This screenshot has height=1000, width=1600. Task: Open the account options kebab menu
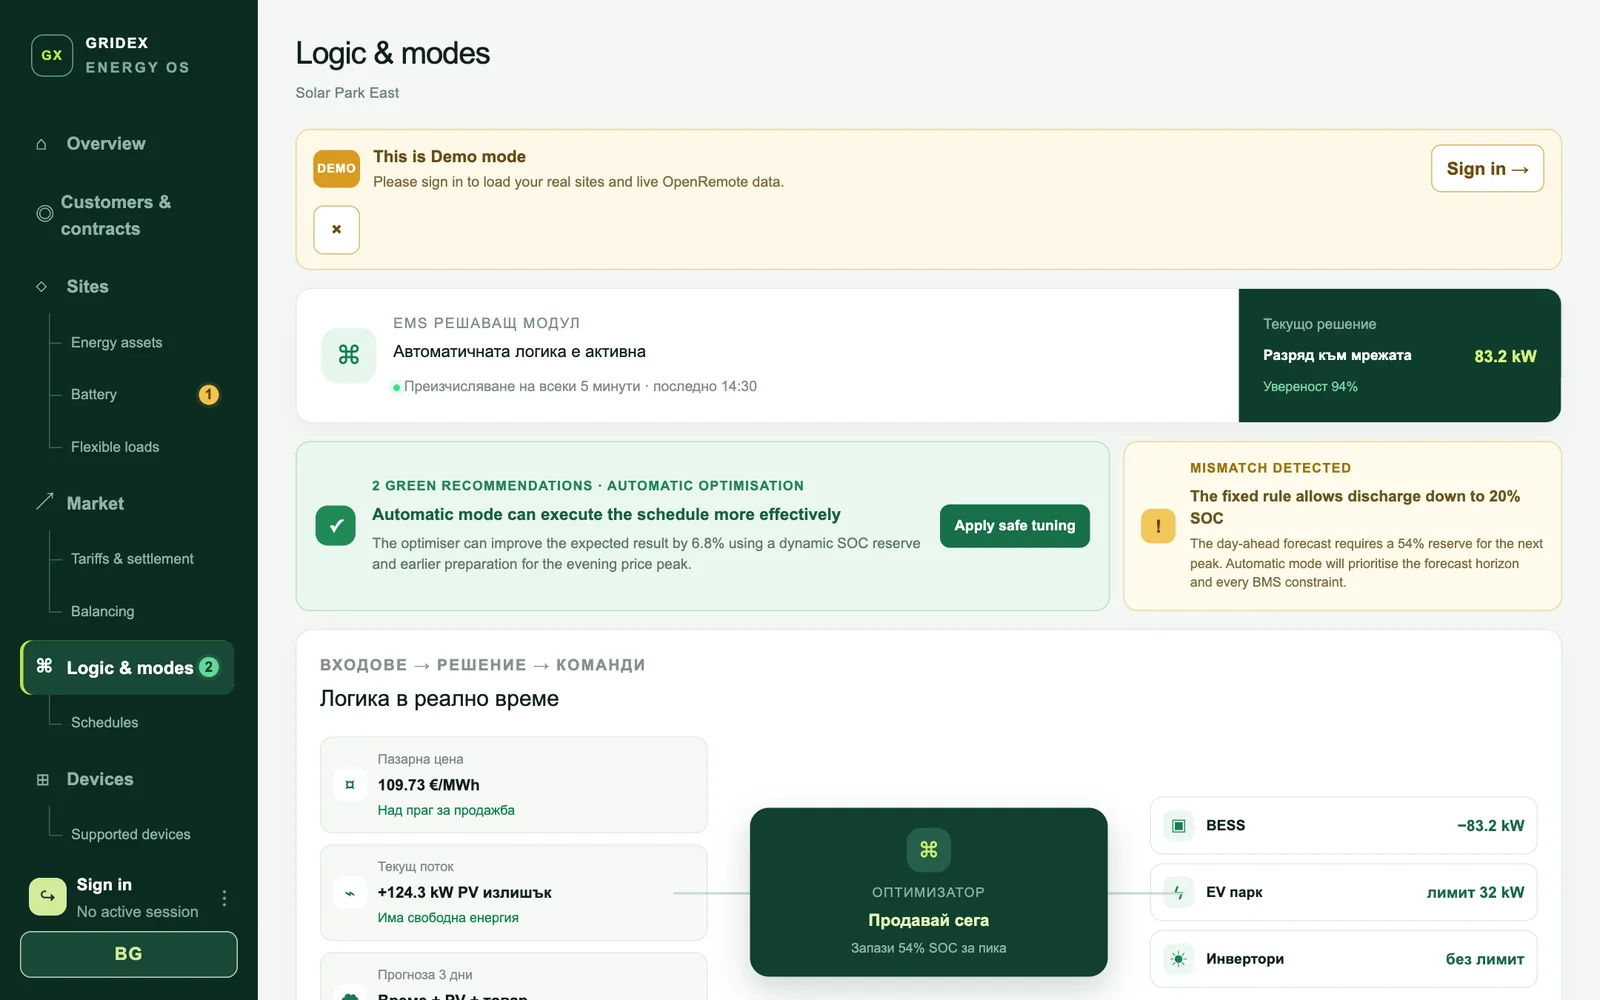224,898
